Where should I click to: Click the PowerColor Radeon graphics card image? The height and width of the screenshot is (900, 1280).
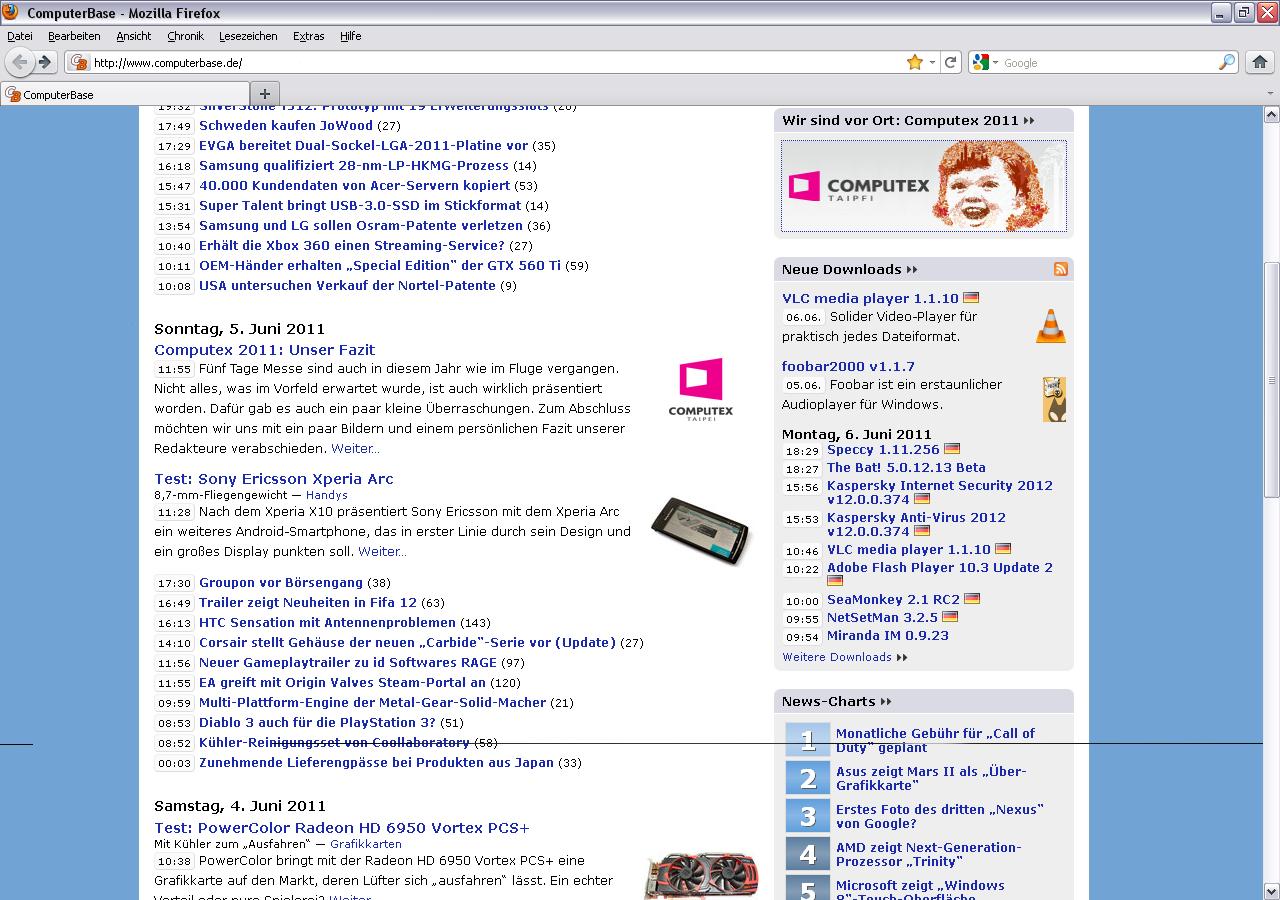pos(700,876)
